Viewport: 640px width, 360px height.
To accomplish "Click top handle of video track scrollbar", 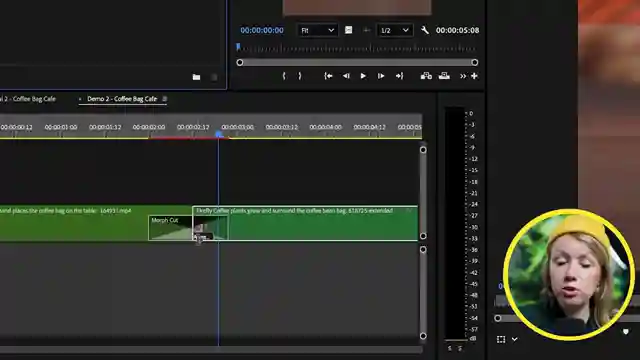I will (x=423, y=150).
